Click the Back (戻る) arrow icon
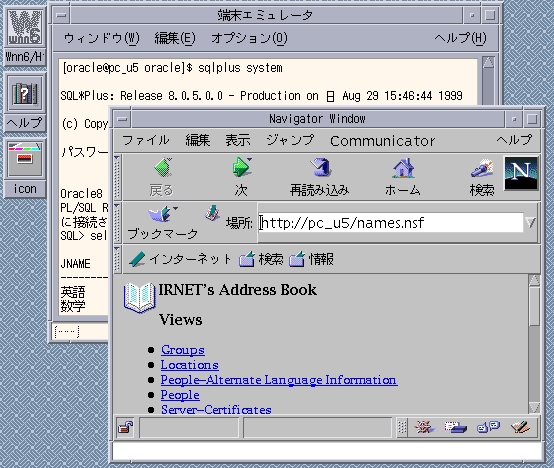Screen dimensions: 554x468 (163, 167)
